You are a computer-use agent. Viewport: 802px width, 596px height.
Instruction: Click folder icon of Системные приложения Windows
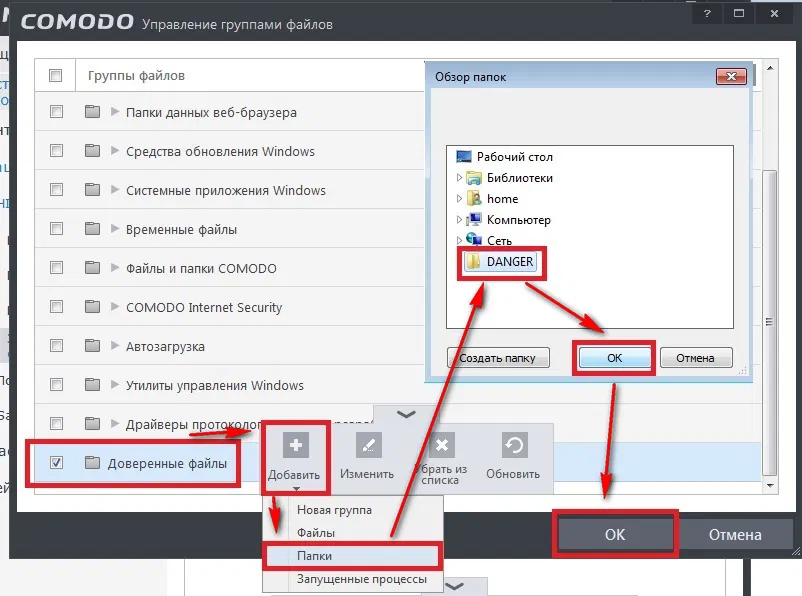click(92, 190)
